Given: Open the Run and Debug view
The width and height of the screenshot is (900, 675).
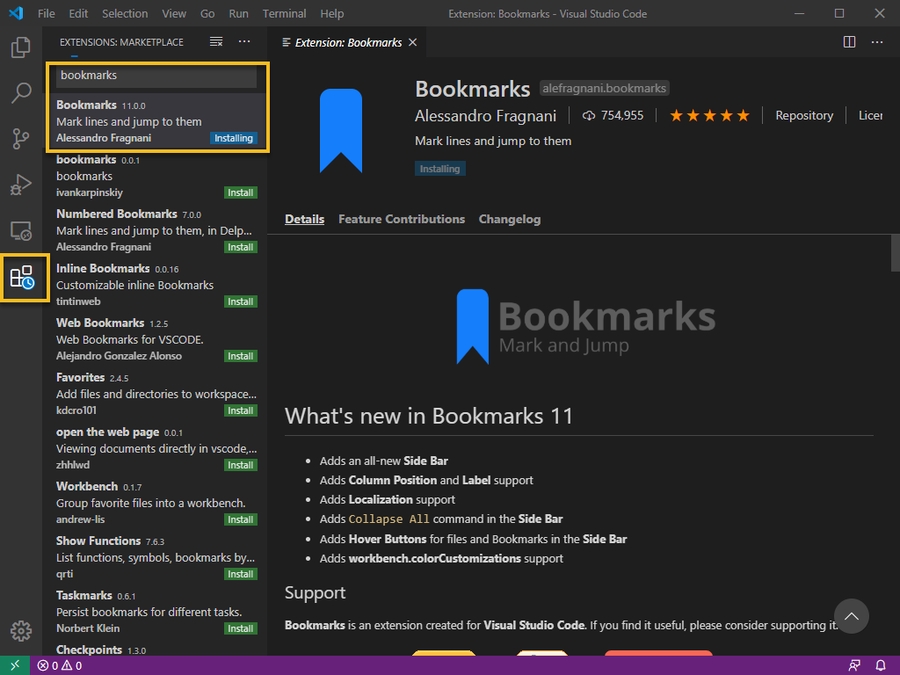Looking at the screenshot, I should 21,185.
